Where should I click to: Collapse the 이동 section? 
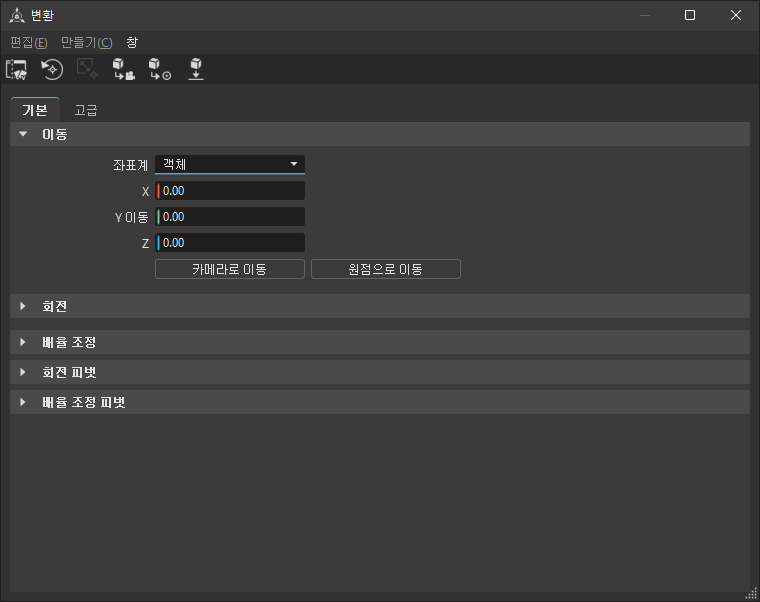[x=380, y=134]
